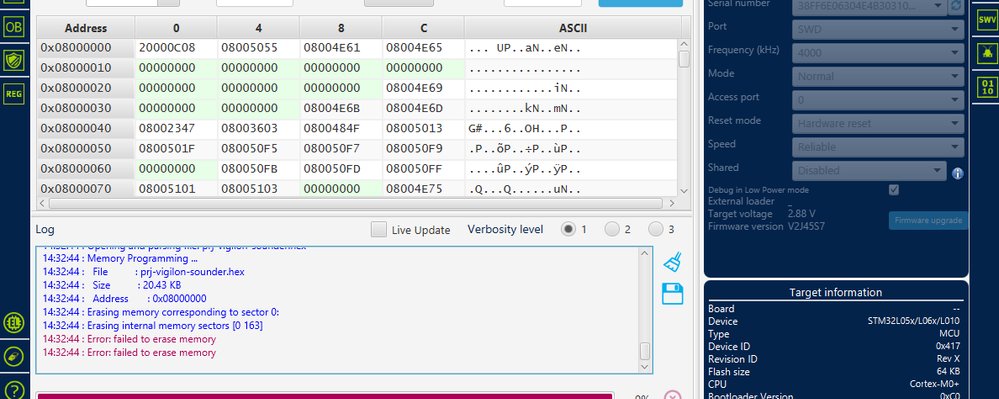The height and width of the screenshot is (399, 999).
Task: Click the red progress bar
Action: (325, 396)
